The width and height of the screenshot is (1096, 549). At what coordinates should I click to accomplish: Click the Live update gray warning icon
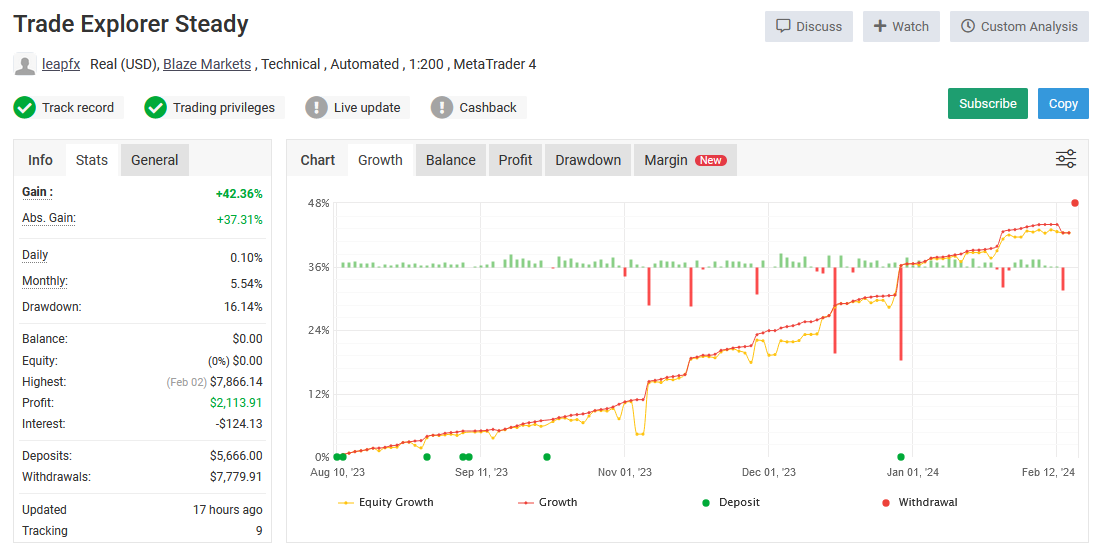click(316, 107)
